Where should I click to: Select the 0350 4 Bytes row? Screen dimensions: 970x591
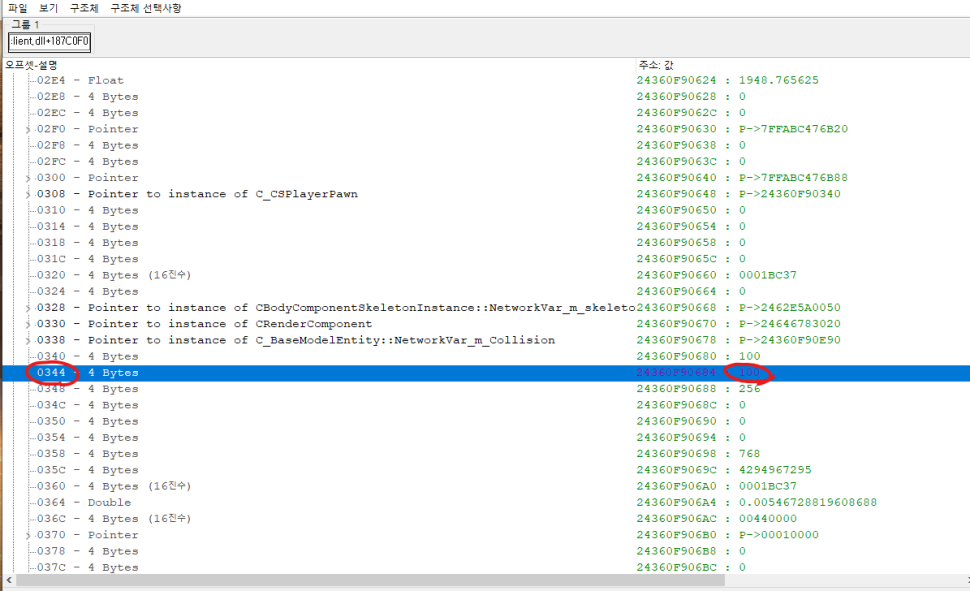(x=87, y=421)
